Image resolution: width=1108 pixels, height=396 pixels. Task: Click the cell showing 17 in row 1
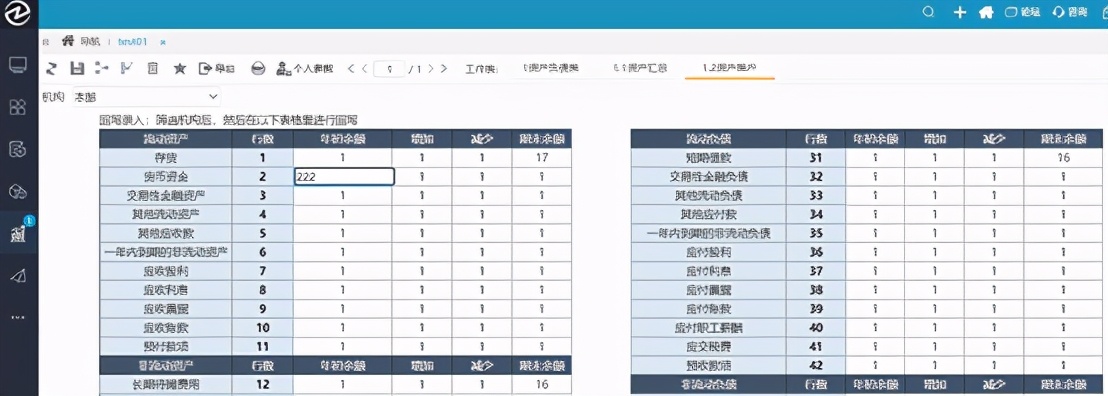point(541,158)
